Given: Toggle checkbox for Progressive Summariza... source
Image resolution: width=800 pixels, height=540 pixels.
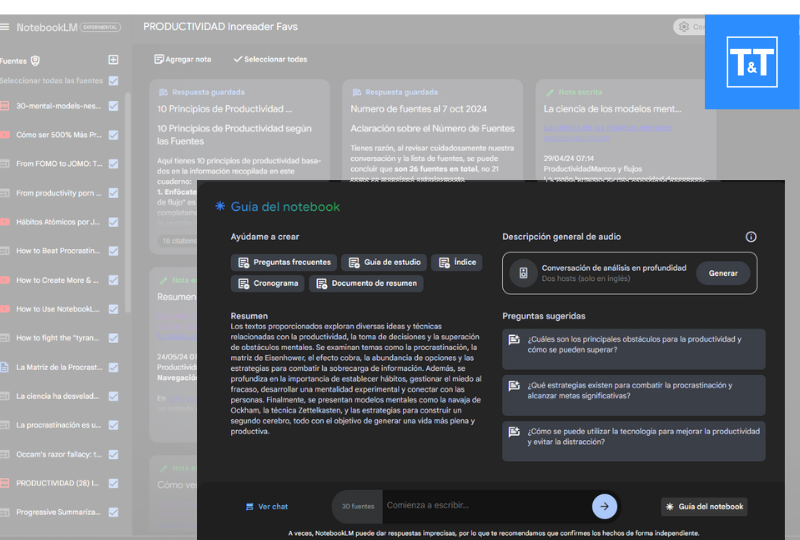Looking at the screenshot, I should (x=113, y=512).
